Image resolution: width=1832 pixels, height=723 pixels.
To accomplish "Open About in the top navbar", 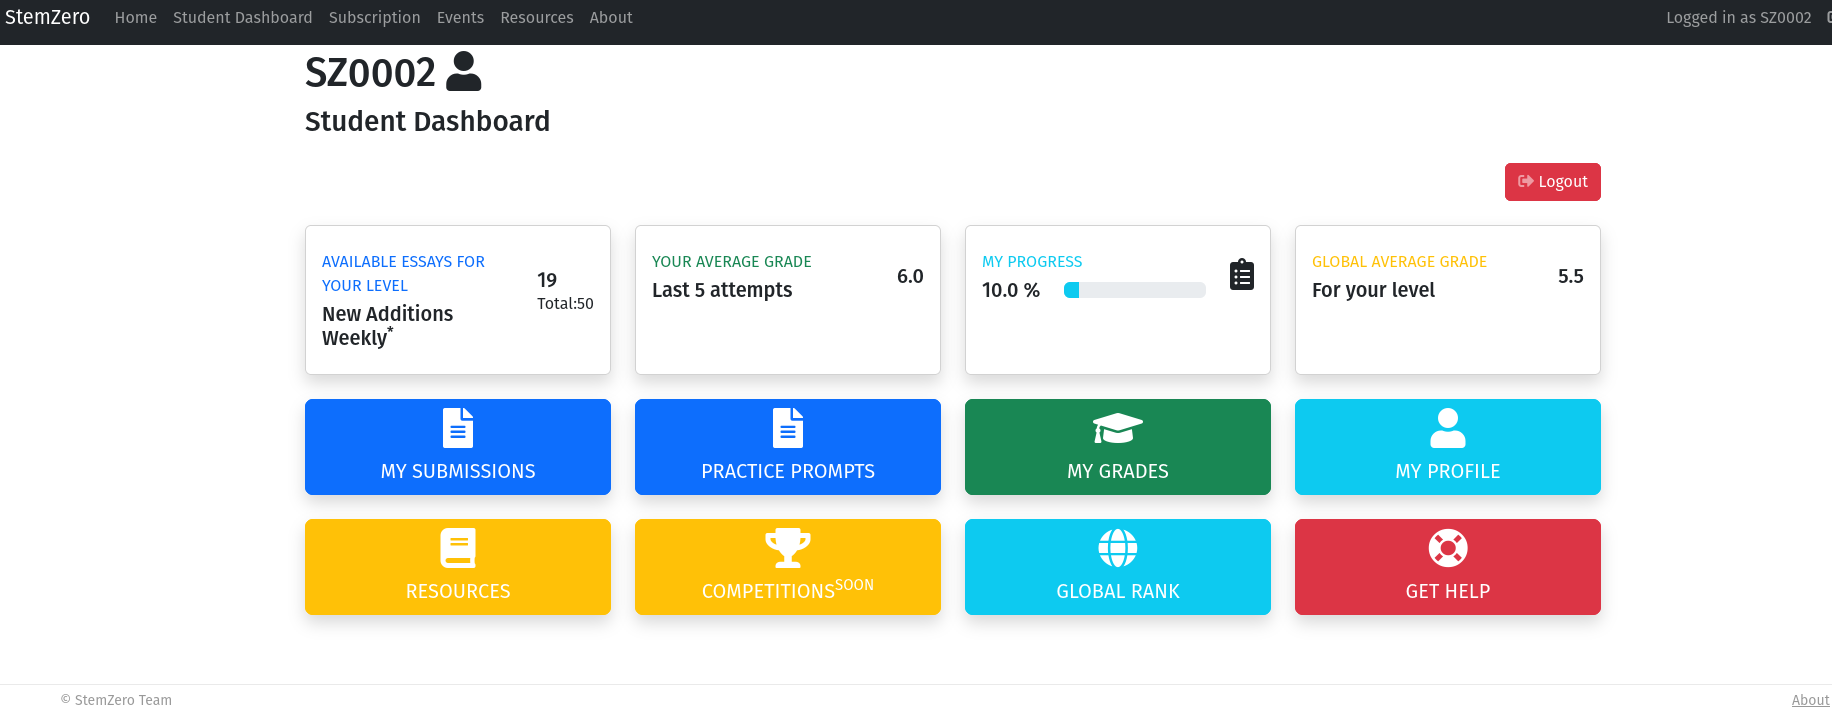I will click(611, 18).
